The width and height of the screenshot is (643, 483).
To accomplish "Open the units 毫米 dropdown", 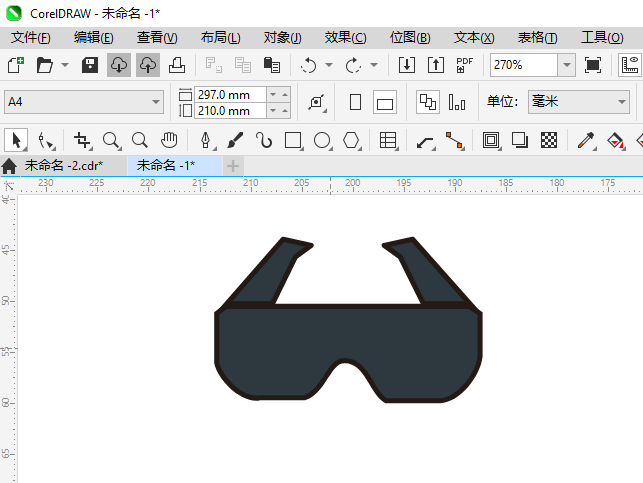I will click(x=620, y=102).
